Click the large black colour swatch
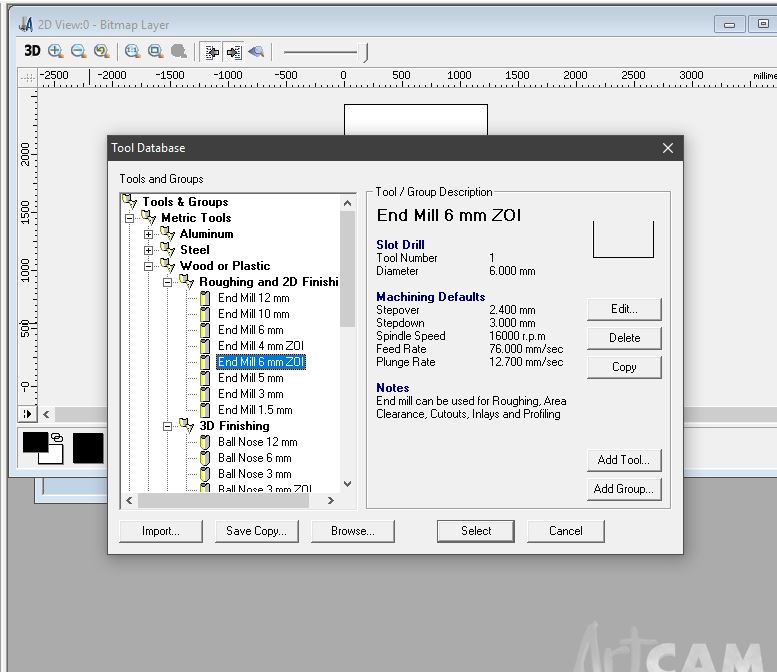Image resolution: width=777 pixels, height=672 pixels. click(88, 448)
